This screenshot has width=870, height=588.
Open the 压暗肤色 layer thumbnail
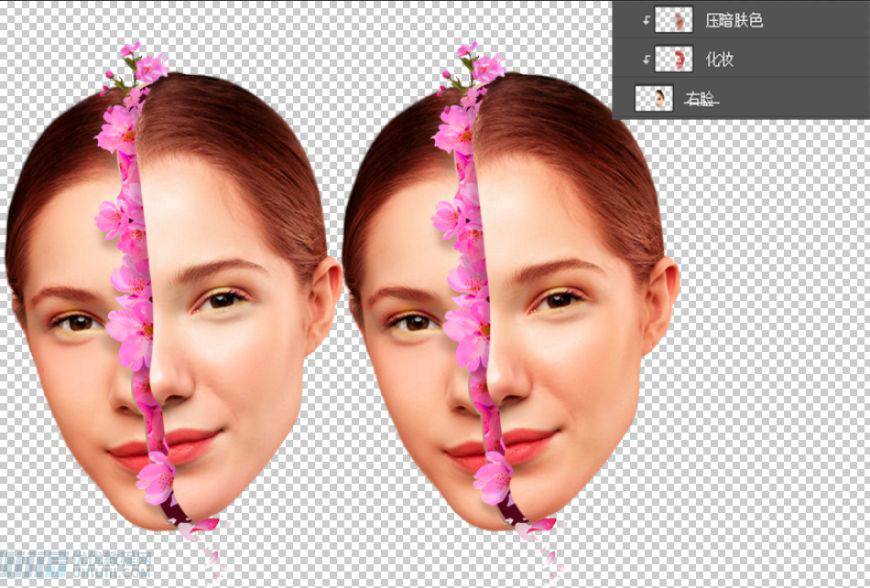[675, 20]
